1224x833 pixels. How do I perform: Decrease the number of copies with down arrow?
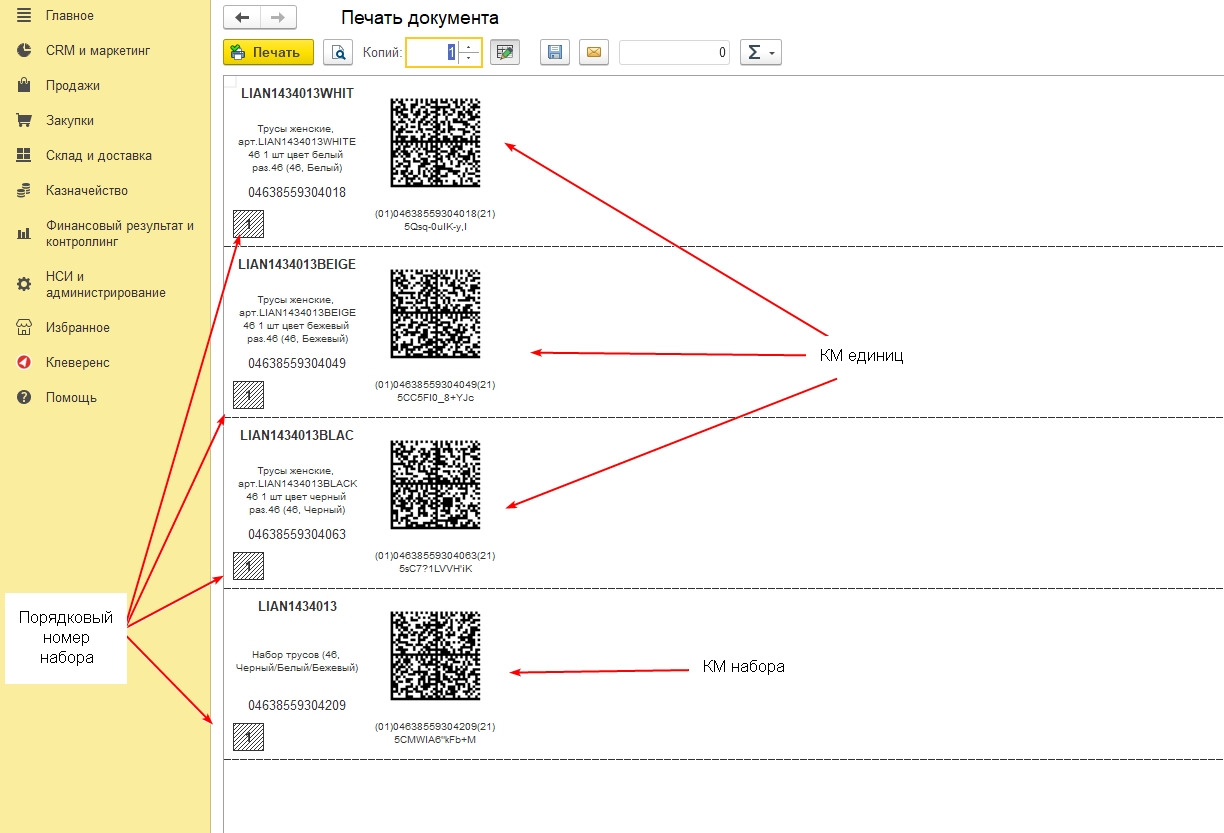(x=469, y=59)
